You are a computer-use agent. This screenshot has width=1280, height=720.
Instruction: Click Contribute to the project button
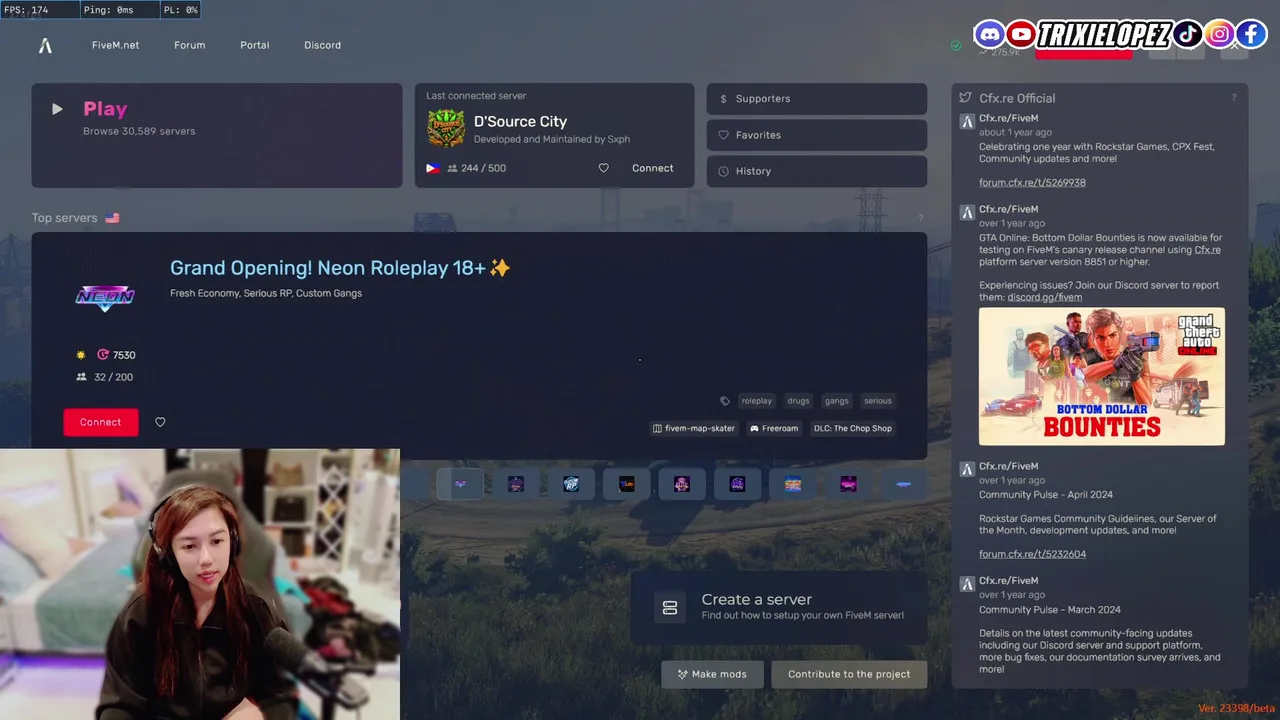849,674
